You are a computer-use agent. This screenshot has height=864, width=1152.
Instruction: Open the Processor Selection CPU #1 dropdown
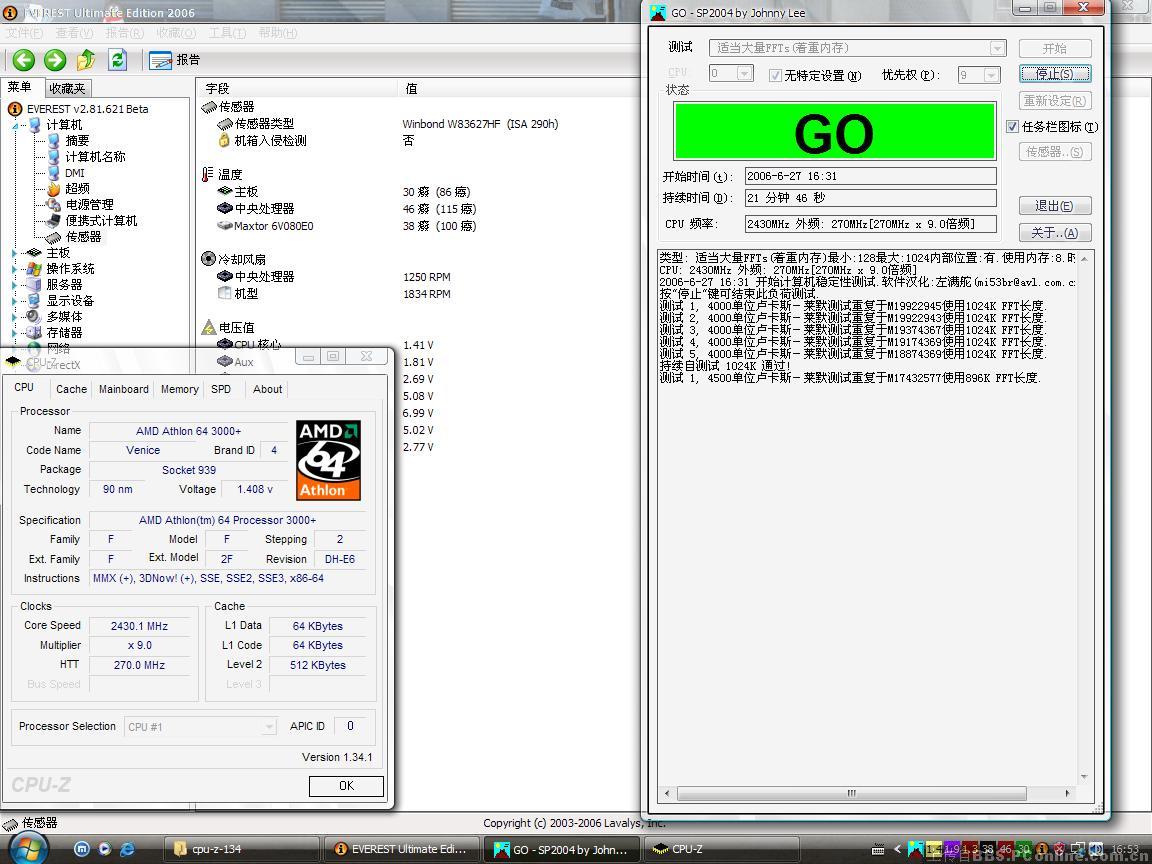pos(200,727)
